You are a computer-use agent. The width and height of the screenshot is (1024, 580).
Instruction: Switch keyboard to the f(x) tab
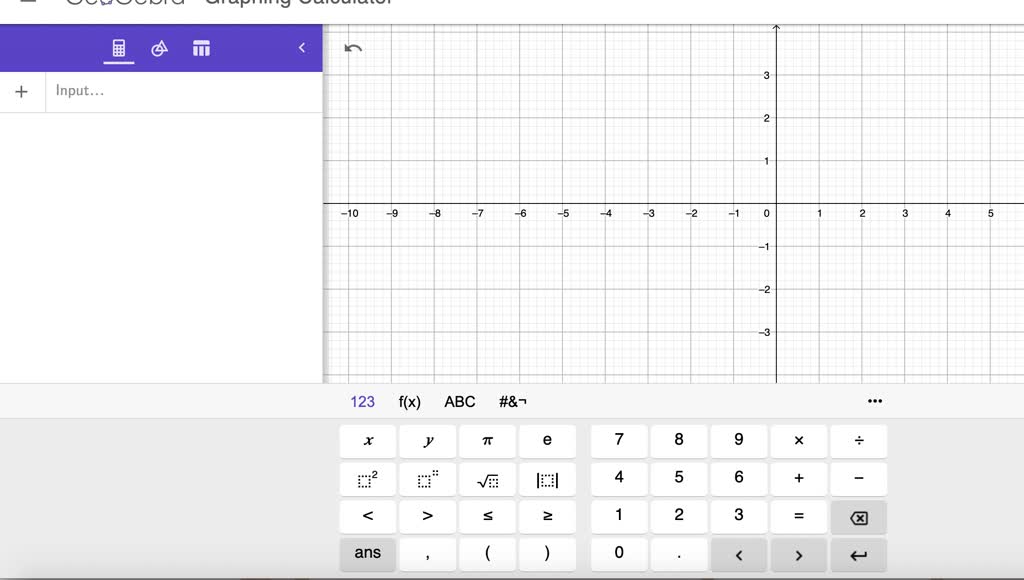[x=409, y=402]
